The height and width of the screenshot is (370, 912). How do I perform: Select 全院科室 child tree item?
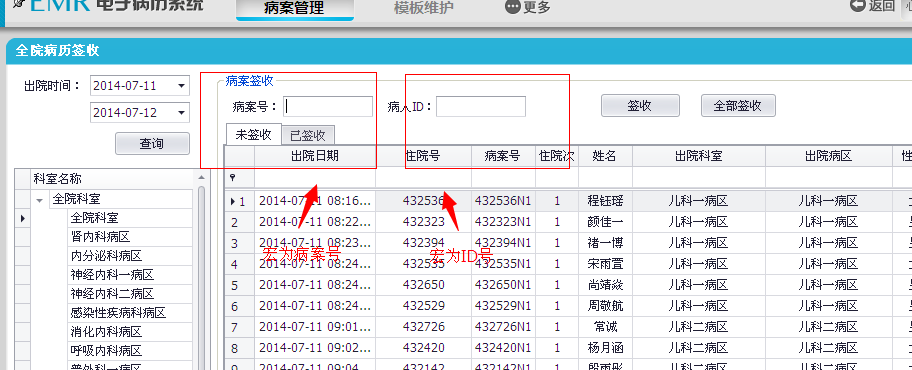(94, 218)
